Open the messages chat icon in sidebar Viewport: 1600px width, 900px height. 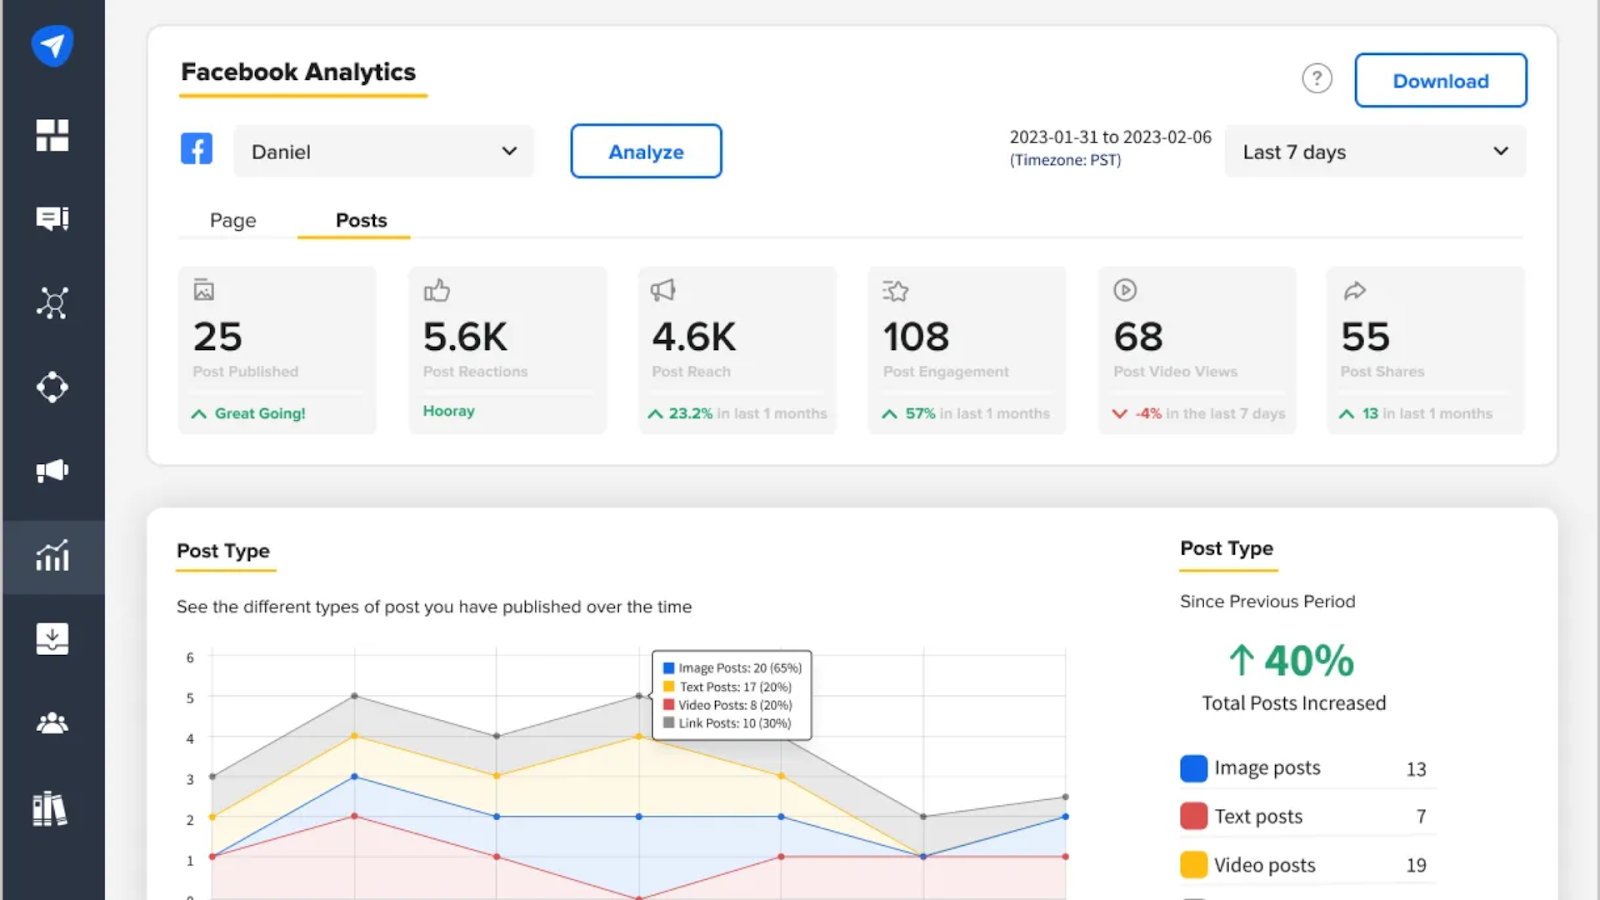[52, 218]
